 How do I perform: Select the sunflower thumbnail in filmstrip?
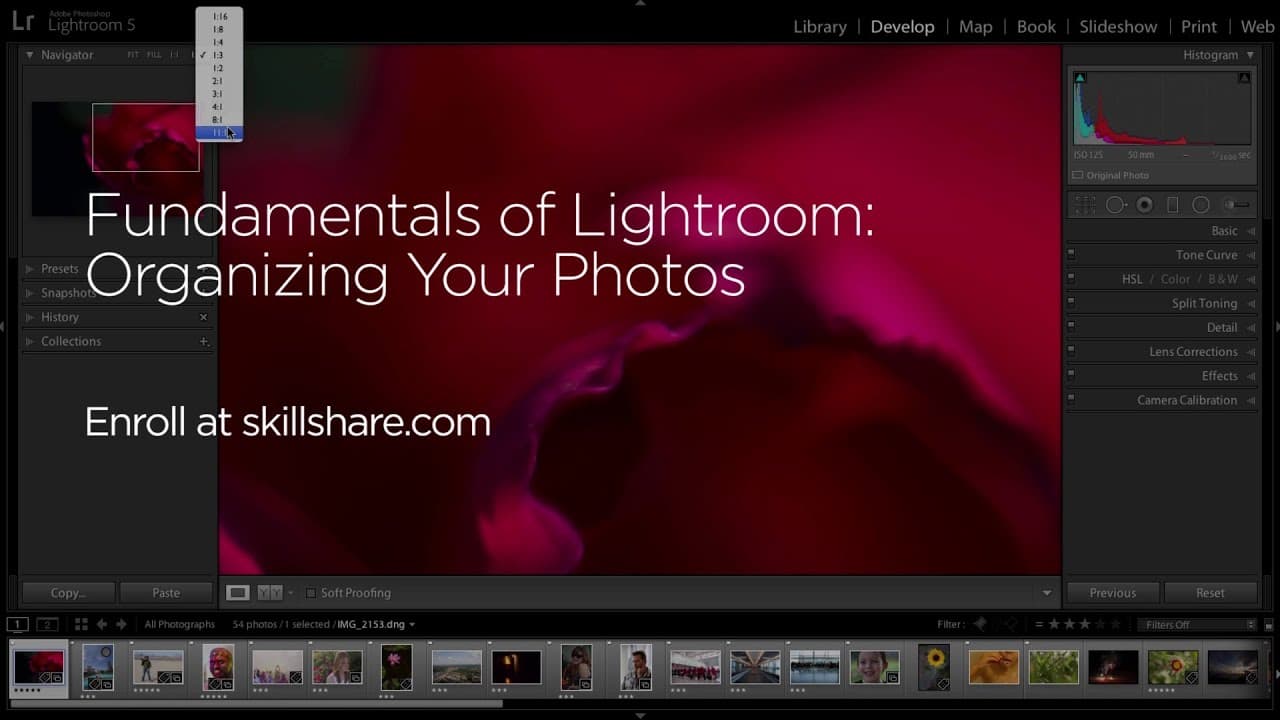[934, 667]
